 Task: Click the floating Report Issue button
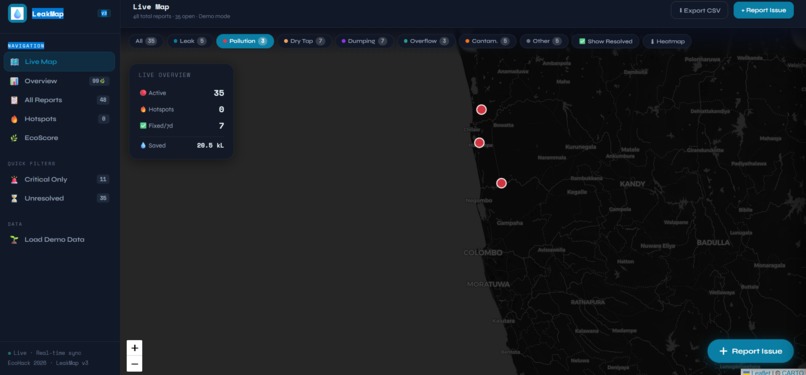pyautogui.click(x=750, y=351)
